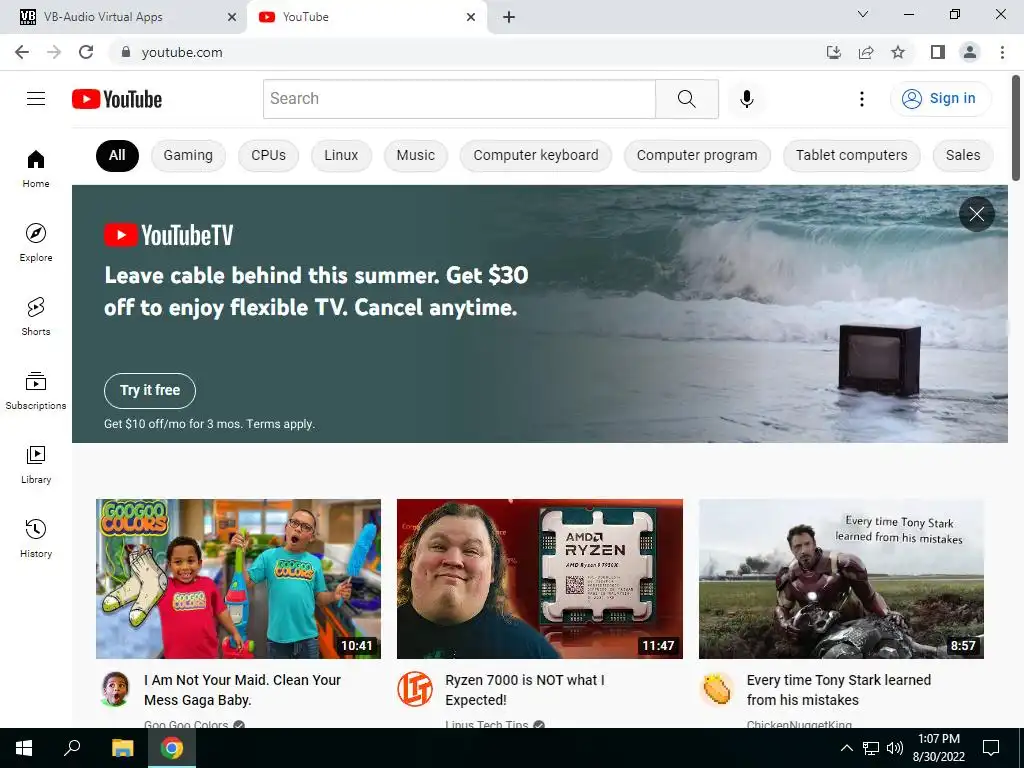Open Goo Goo Colors channel avatar
Viewport: 1024px width, 768px height.
[116, 688]
